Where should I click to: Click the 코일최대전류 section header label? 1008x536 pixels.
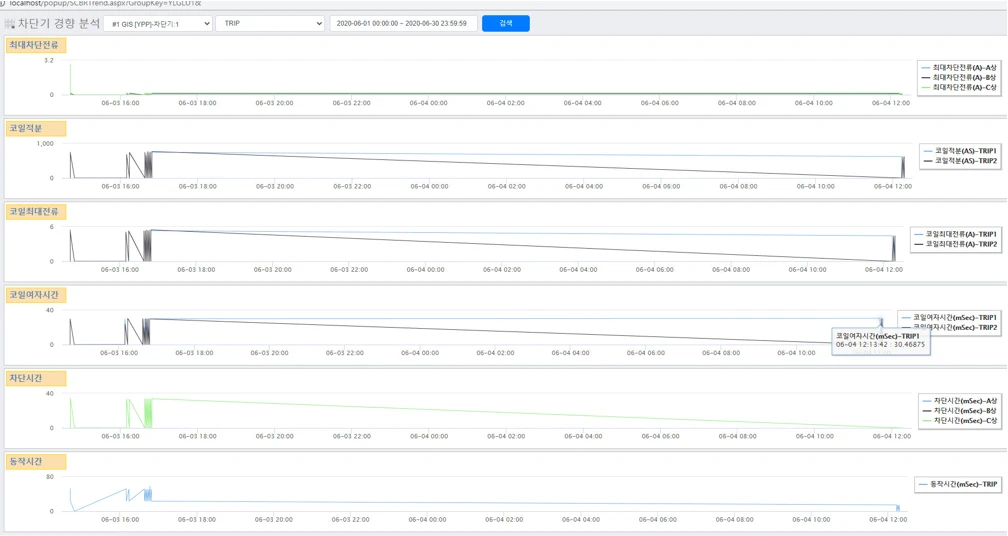point(36,211)
